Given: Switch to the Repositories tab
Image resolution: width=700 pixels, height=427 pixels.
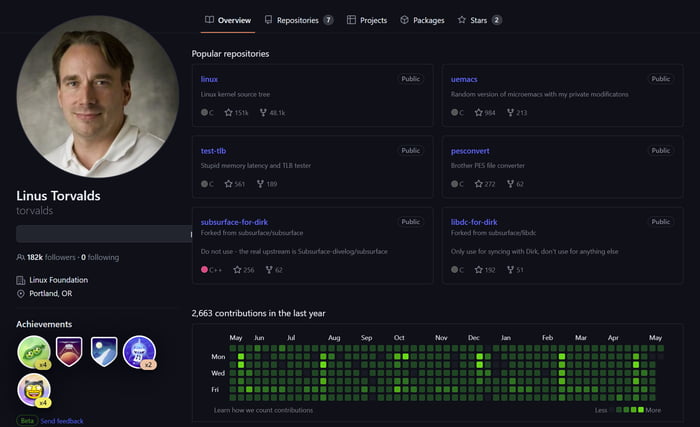Looking at the screenshot, I should [298, 19].
